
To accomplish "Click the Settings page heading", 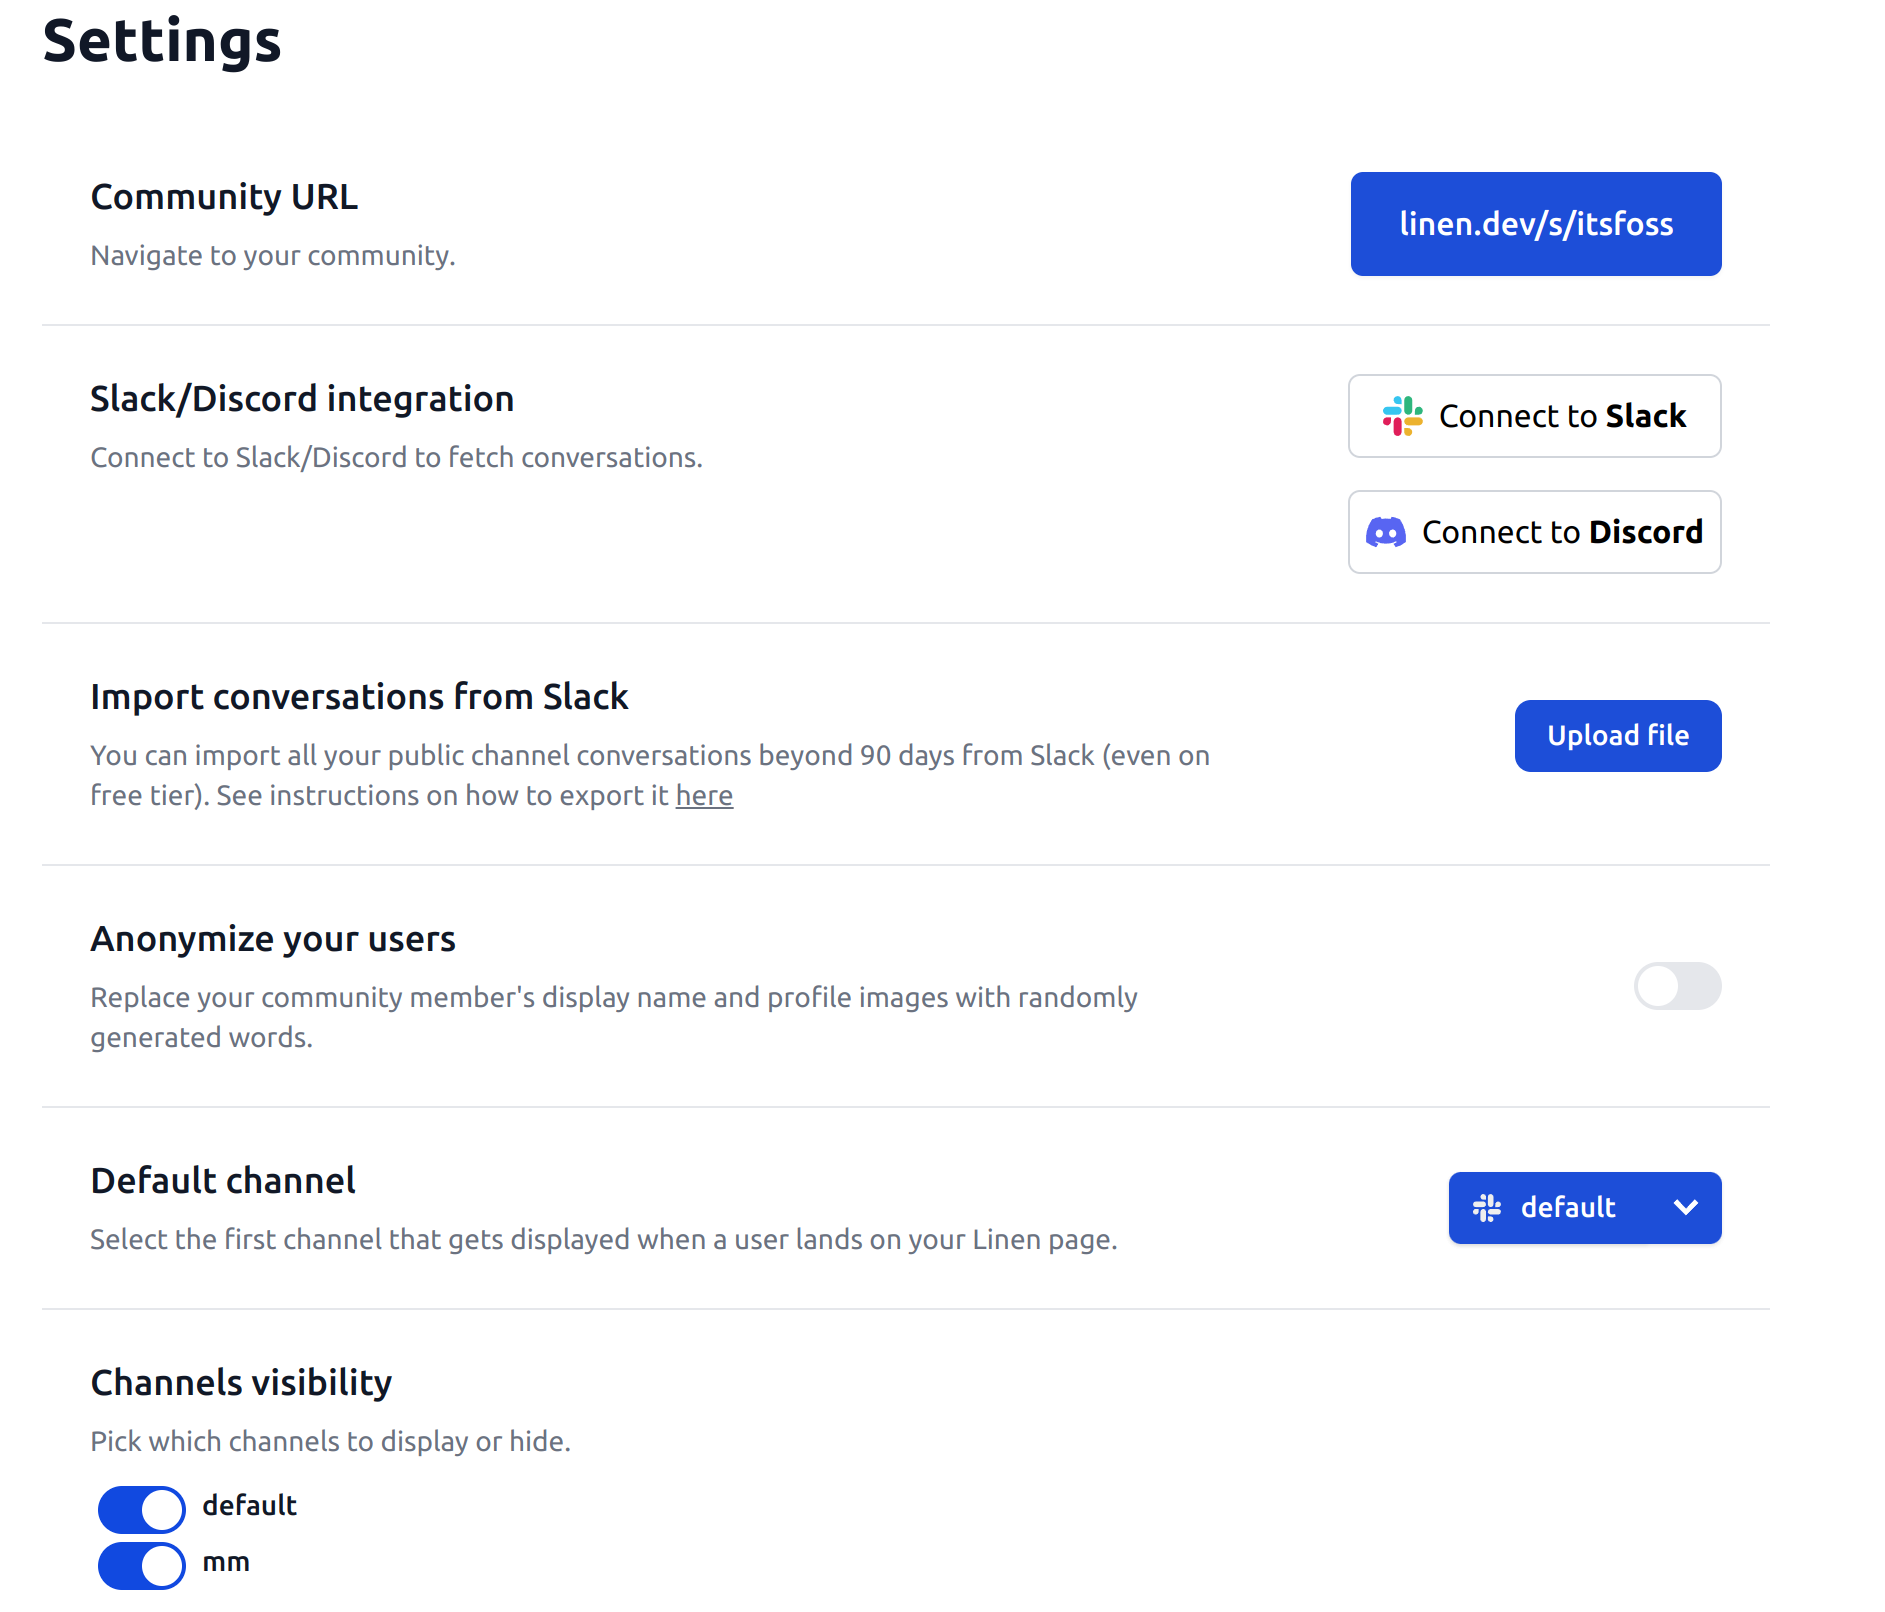I will tap(162, 42).
